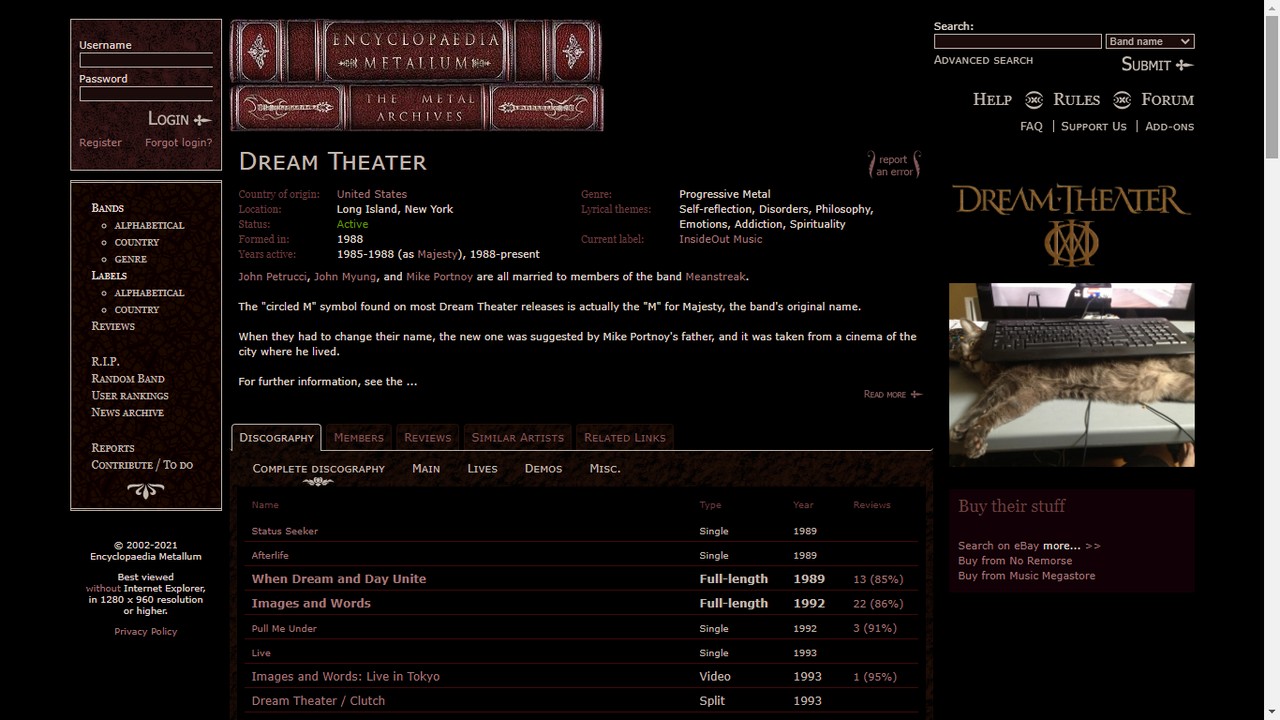Open the 22 (86%) reviews link

[878, 603]
